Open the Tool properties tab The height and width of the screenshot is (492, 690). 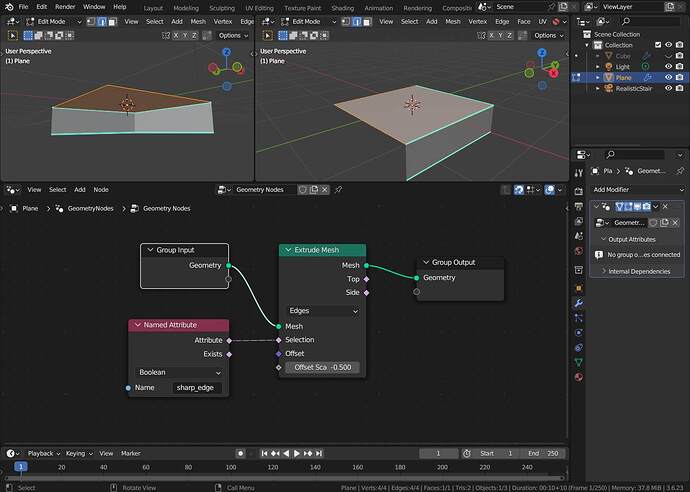pos(579,173)
